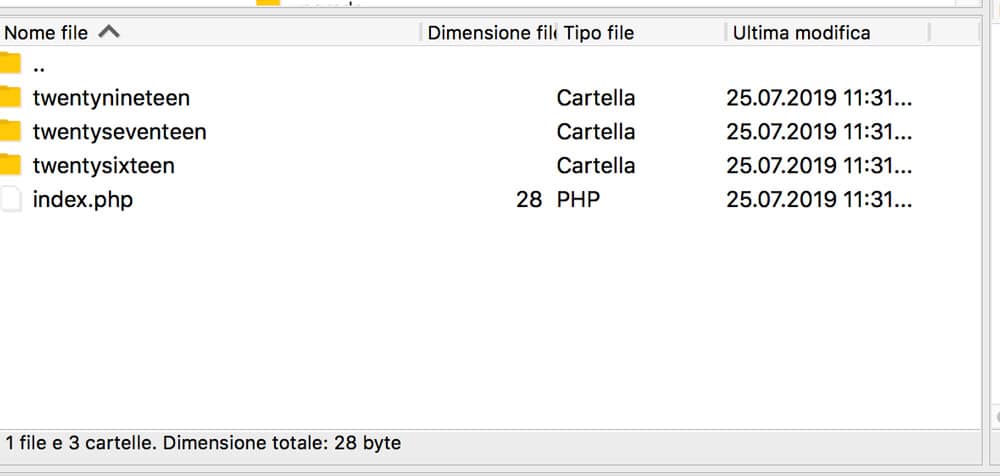The width and height of the screenshot is (1000, 476).
Task: Sort by Tipo file column header
Action: pyautogui.click(x=598, y=33)
